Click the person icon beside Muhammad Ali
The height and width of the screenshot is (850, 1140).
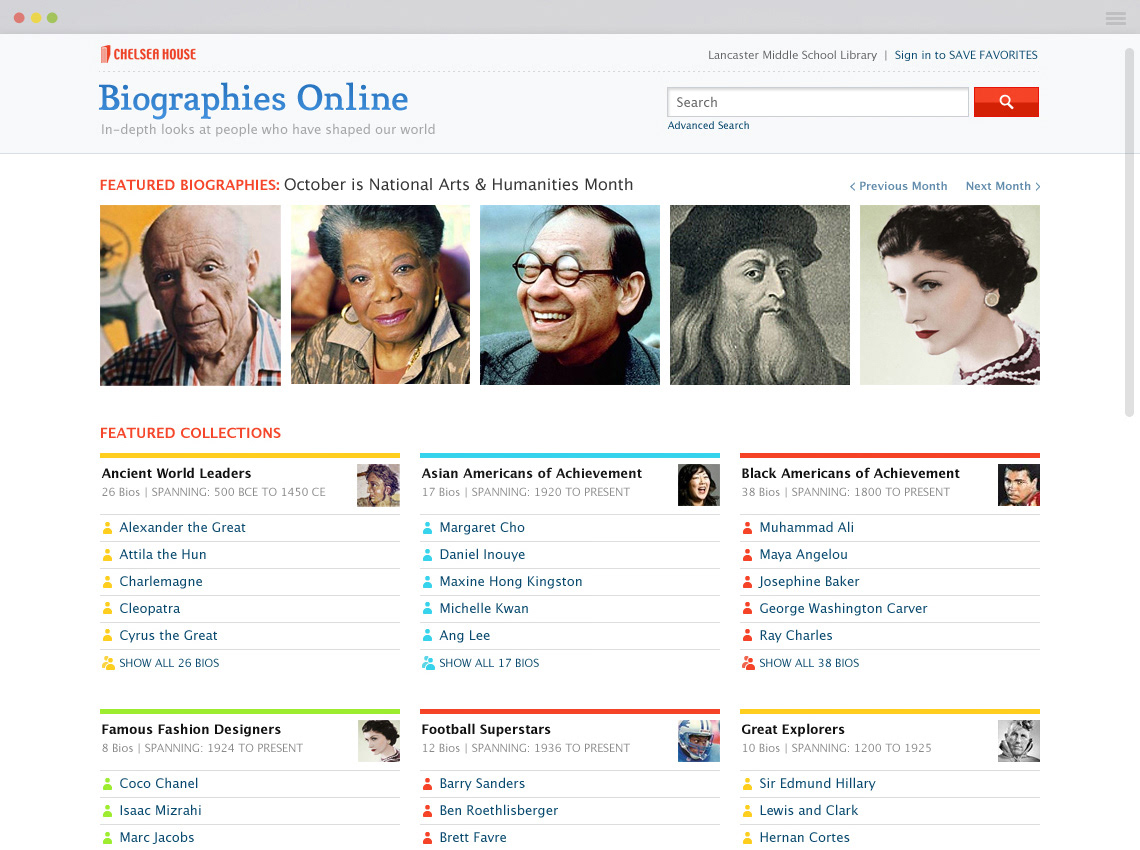(x=747, y=528)
